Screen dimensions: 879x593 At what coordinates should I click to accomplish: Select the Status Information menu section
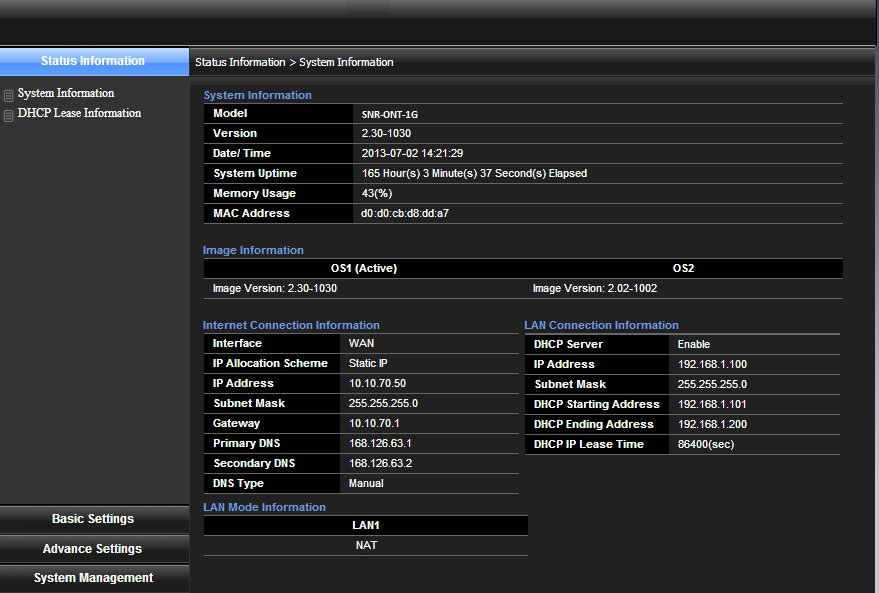(x=93, y=61)
